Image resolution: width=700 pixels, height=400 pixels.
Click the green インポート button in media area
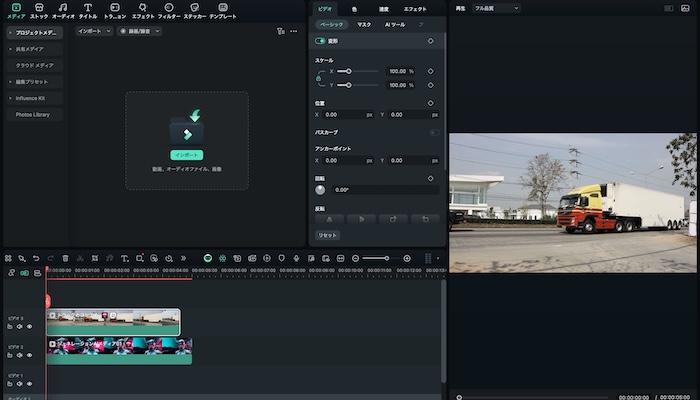click(186, 155)
